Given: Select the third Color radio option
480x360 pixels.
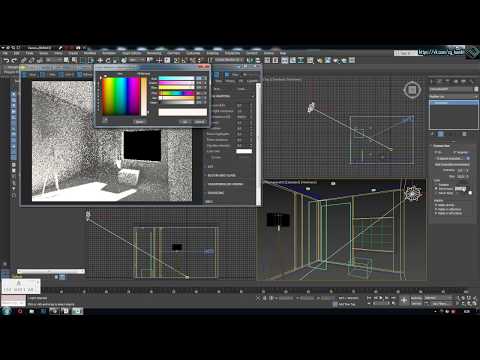Looking at the screenshot, I should [x=436, y=193].
